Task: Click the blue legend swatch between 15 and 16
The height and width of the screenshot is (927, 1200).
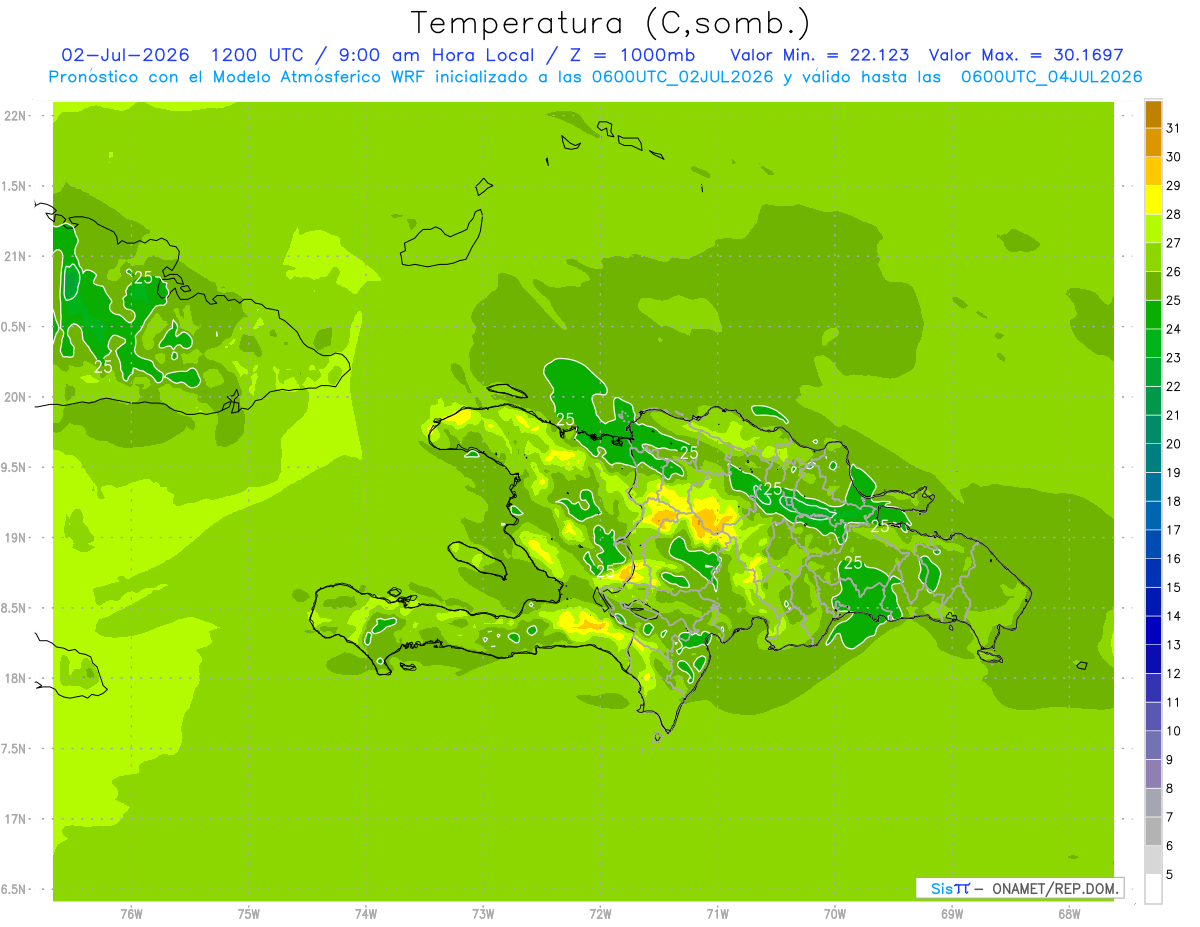Action: pos(1153,573)
